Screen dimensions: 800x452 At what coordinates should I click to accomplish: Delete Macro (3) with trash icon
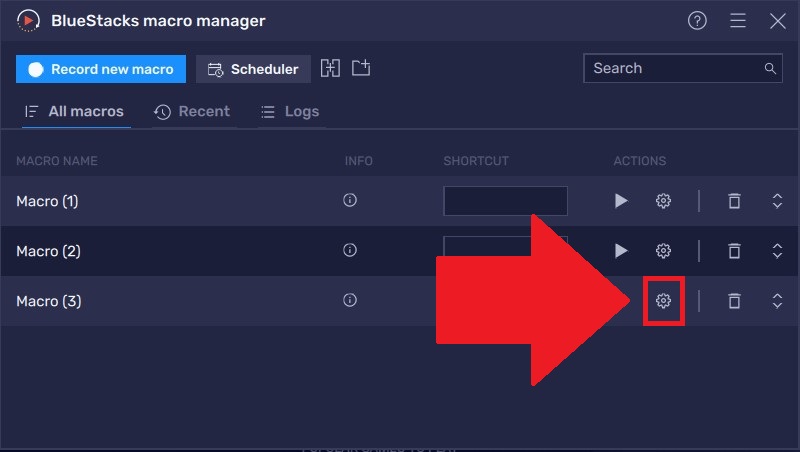(734, 300)
